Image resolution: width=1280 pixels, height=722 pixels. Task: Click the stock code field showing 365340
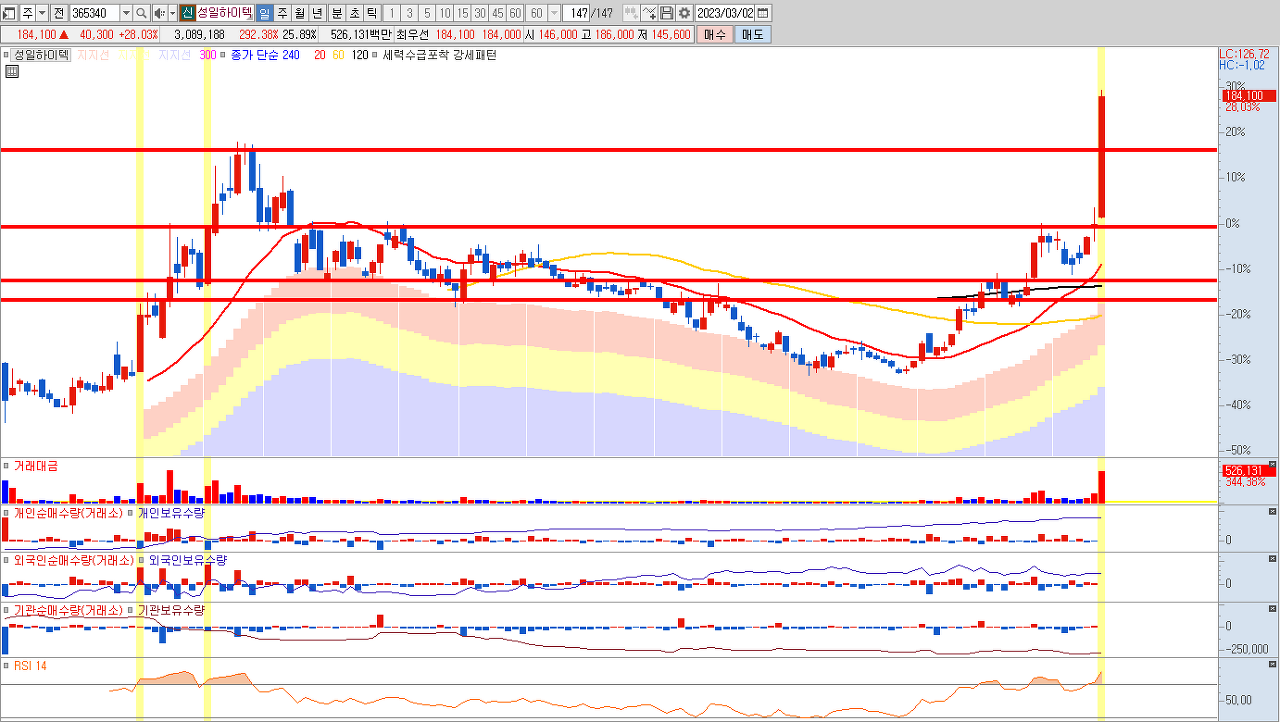pyautogui.click(x=95, y=13)
